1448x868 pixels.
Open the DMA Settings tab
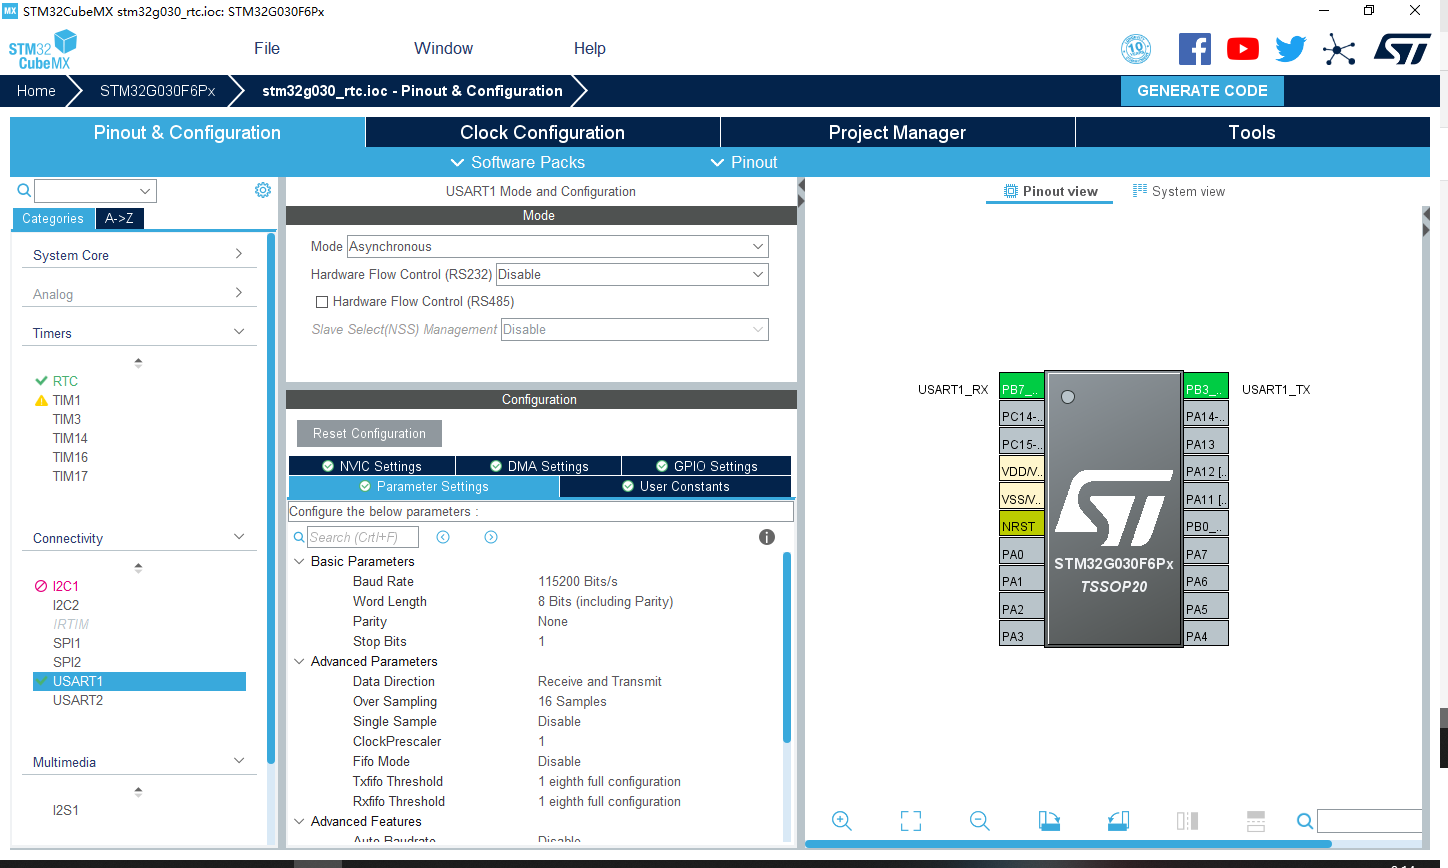point(539,466)
